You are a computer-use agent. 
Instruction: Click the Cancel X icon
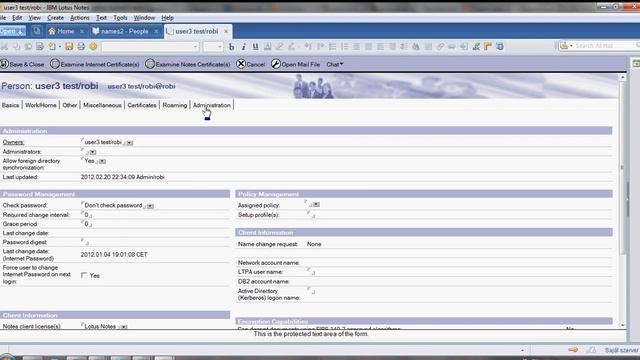241,64
